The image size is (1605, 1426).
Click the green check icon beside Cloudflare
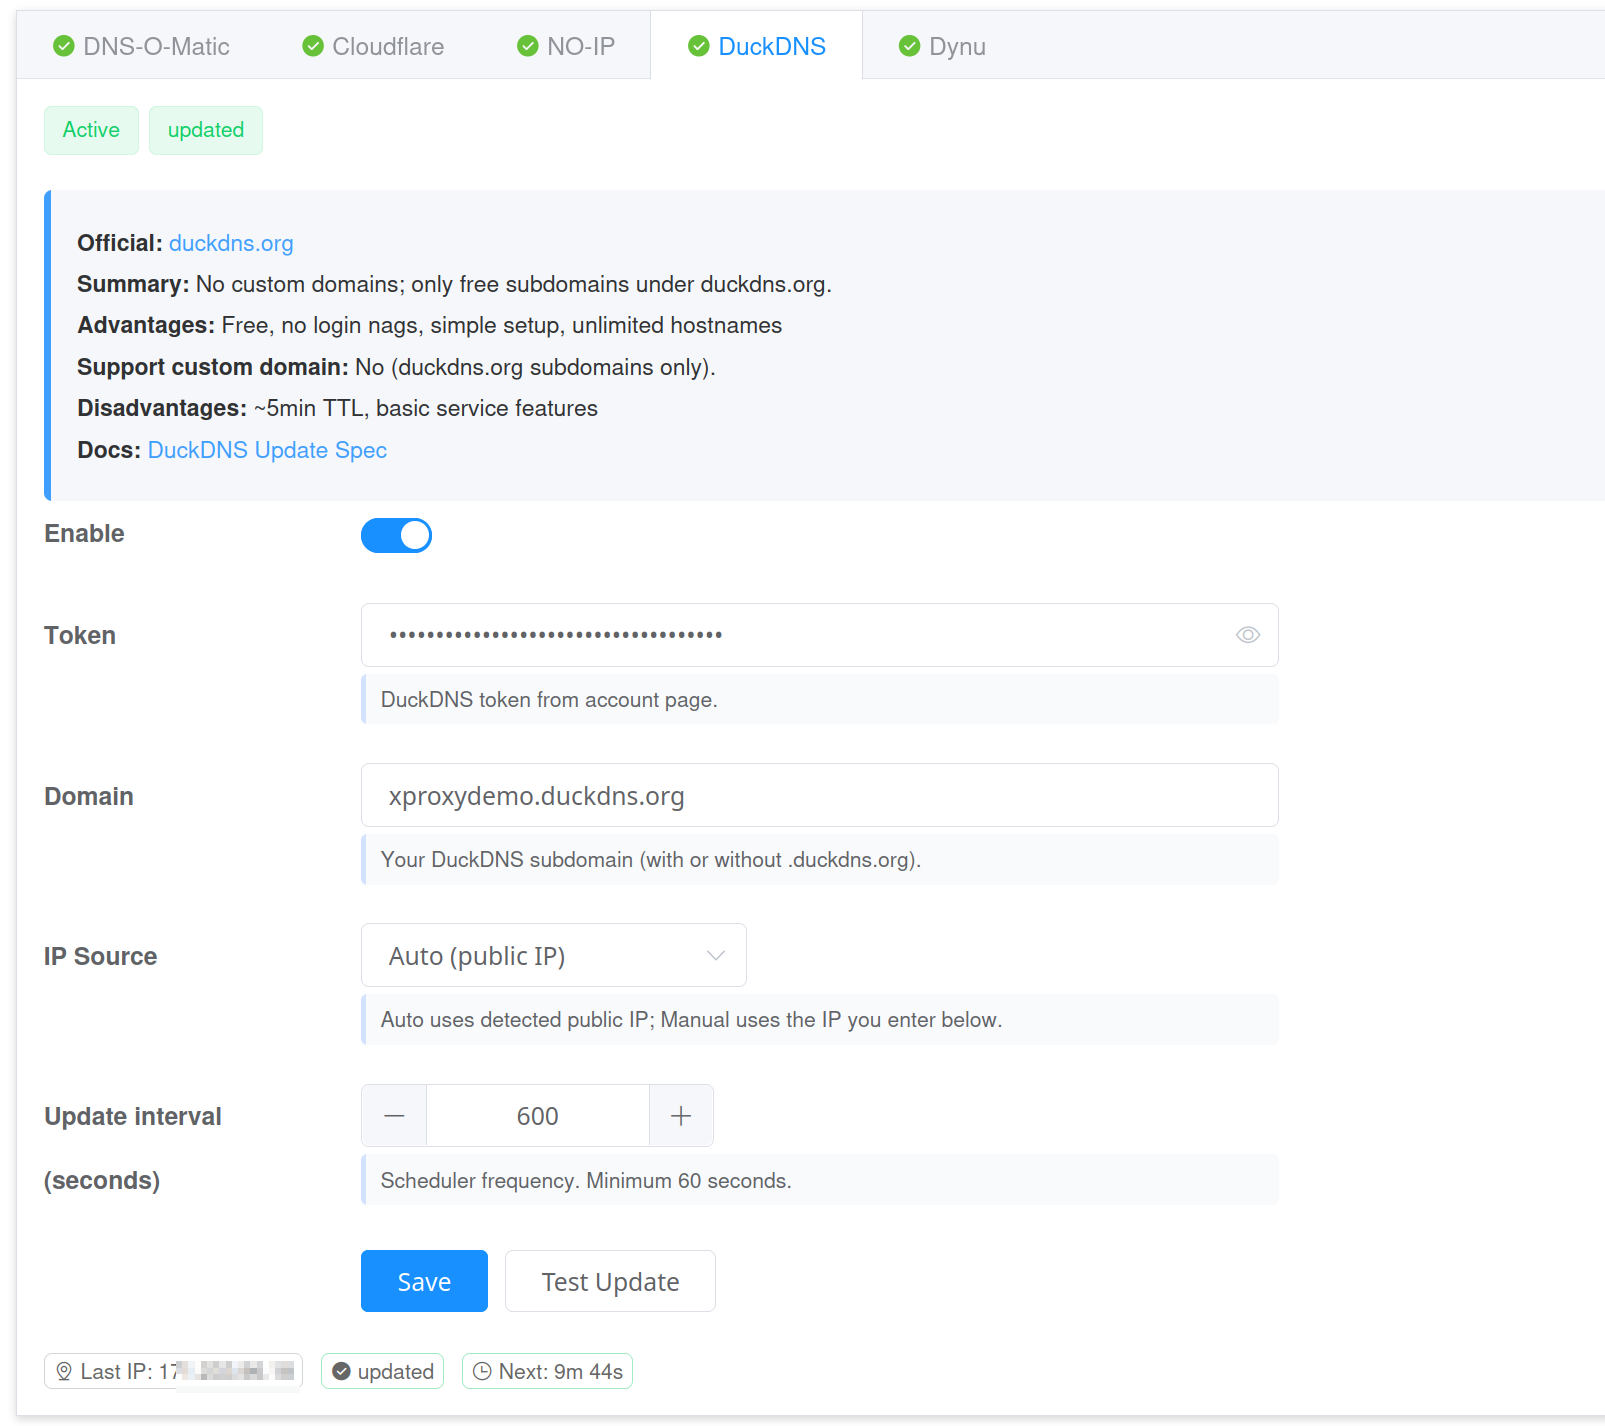(313, 46)
